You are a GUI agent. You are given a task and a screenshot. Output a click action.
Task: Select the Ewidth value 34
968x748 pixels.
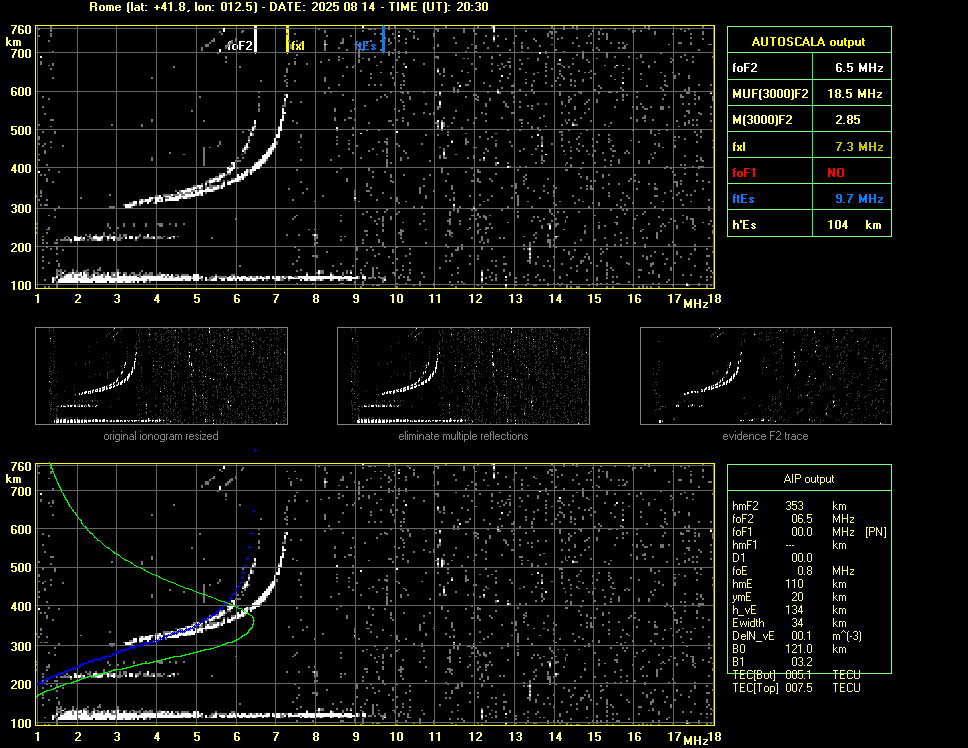pyautogui.click(x=797, y=623)
